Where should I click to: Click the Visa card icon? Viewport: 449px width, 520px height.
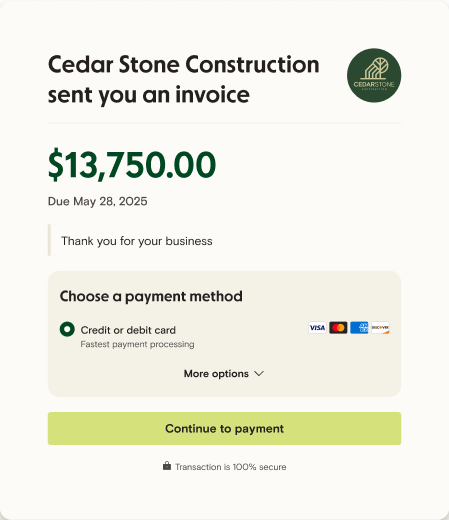click(x=317, y=328)
